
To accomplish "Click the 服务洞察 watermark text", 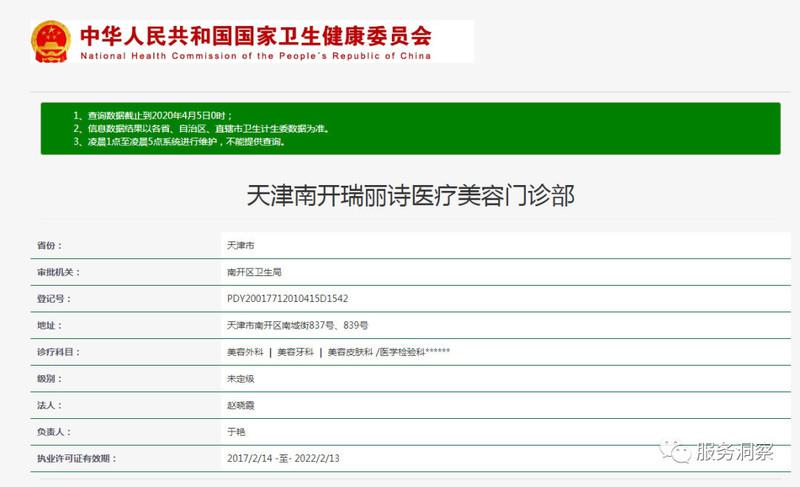I will click(736, 452).
